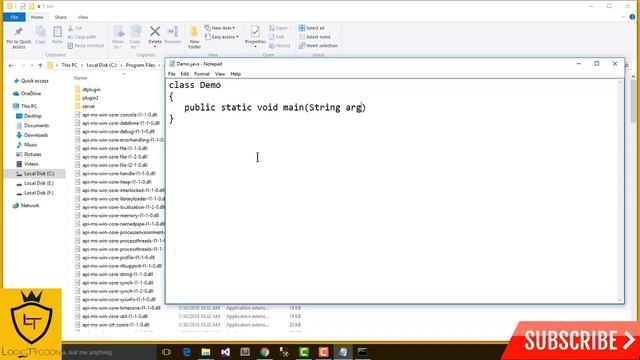The image size is (640, 360).
Task: Select Network in navigation pane
Action: click(29, 205)
